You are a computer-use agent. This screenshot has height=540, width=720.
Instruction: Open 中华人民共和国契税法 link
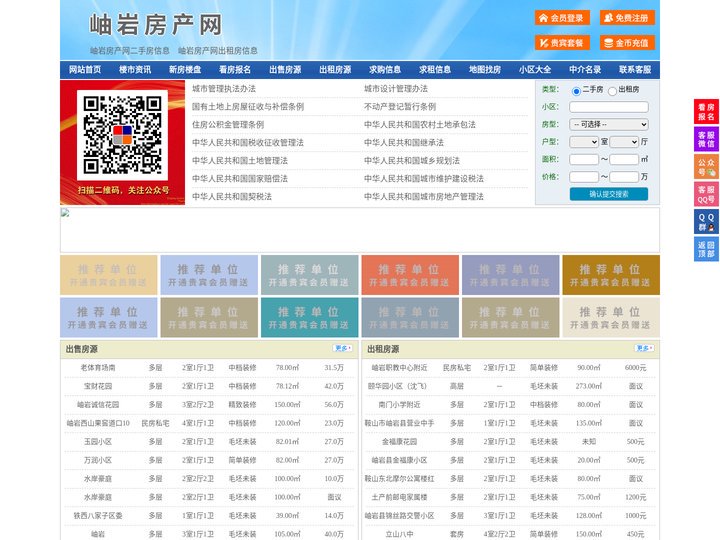[x=232, y=197]
